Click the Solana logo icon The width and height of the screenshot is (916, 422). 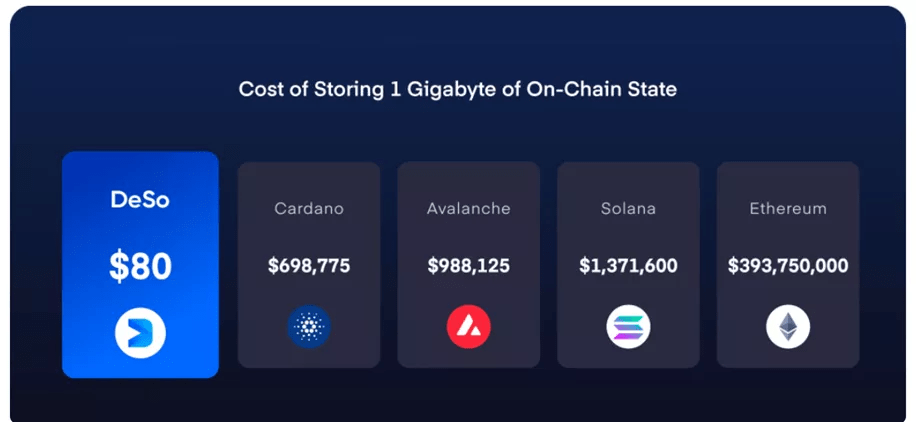[628, 327]
